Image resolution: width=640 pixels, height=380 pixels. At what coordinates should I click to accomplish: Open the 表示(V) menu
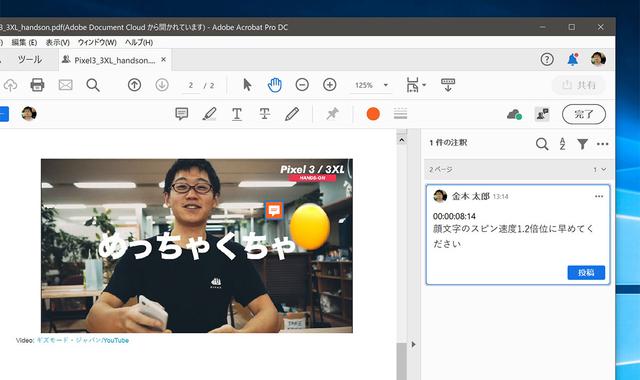[x=58, y=42]
